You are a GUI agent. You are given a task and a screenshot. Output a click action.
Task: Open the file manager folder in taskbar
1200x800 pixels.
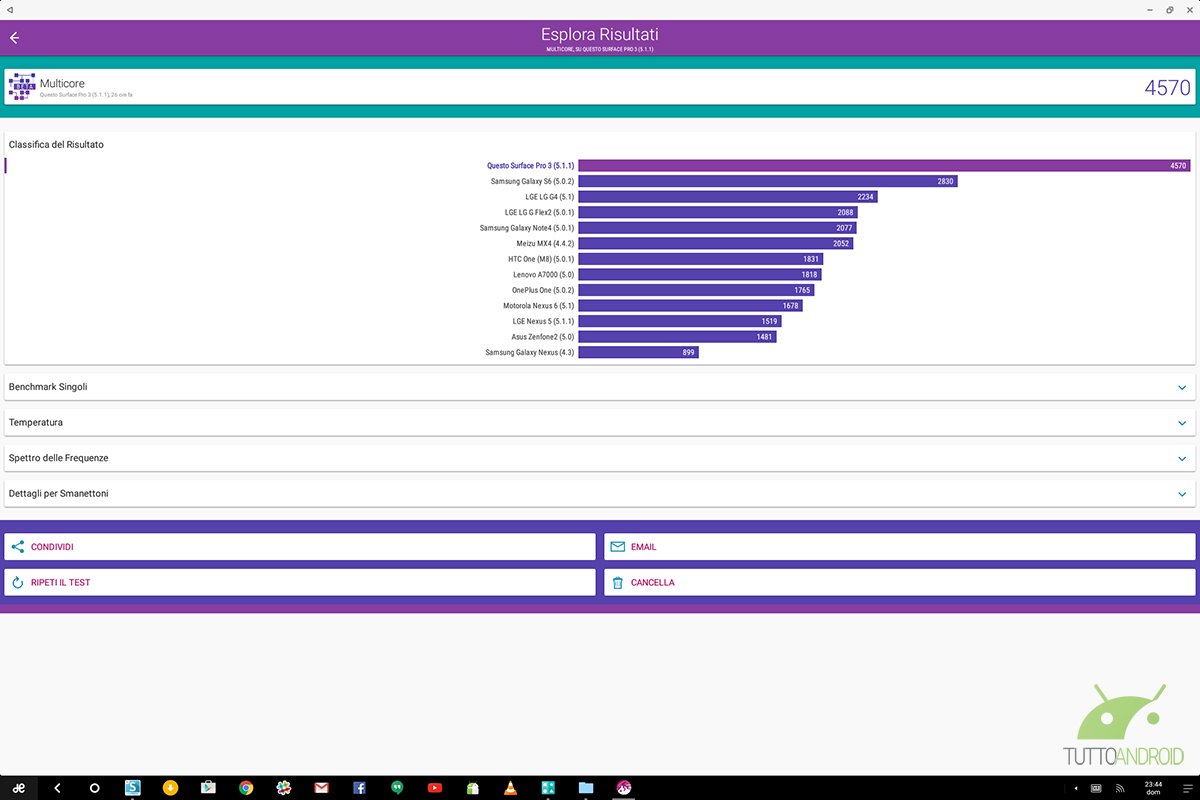pyautogui.click(x=586, y=788)
